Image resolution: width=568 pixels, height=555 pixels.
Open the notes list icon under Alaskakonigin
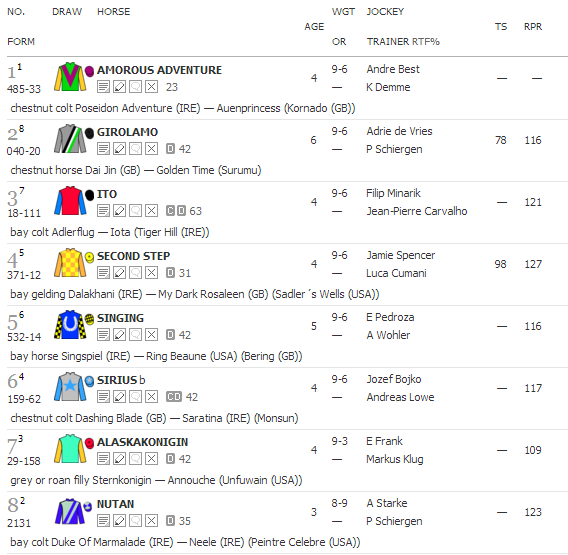coord(103,459)
